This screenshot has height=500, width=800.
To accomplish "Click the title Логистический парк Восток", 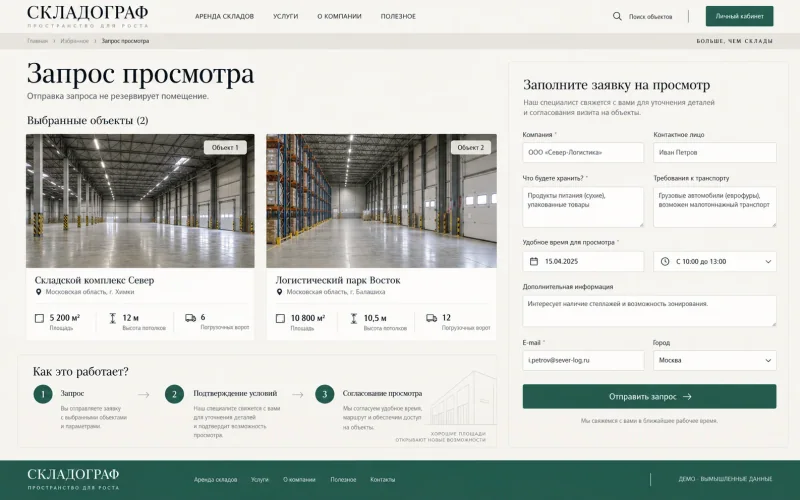I will (x=338, y=280).
